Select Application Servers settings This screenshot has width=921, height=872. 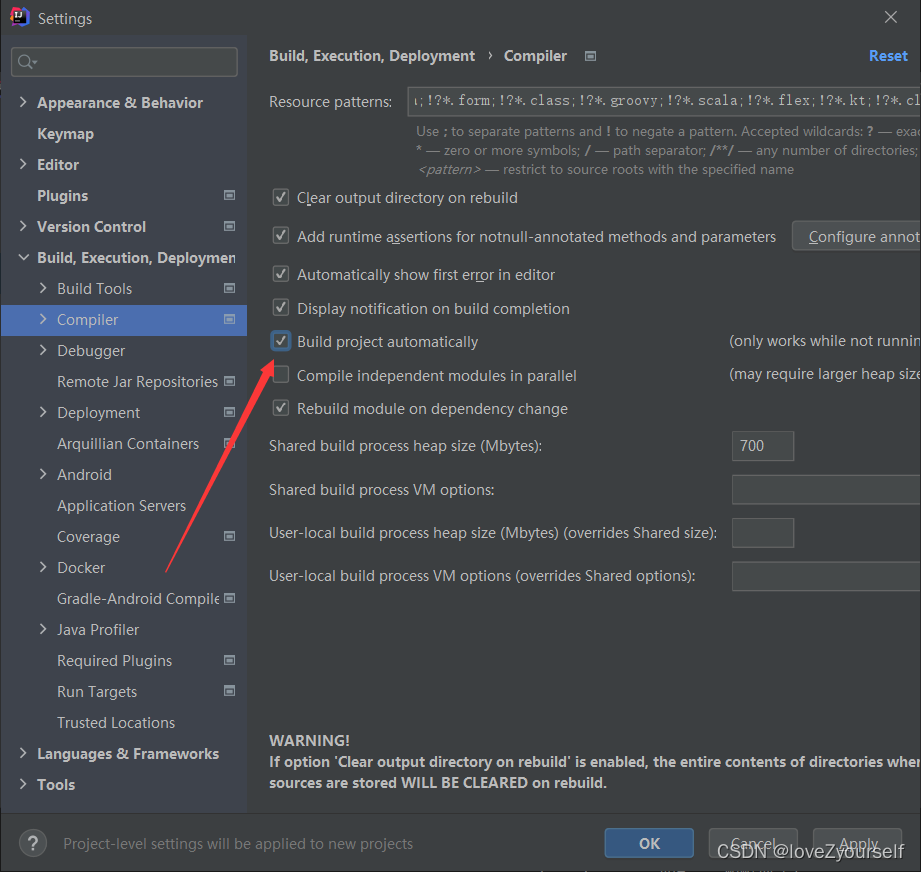(122, 506)
